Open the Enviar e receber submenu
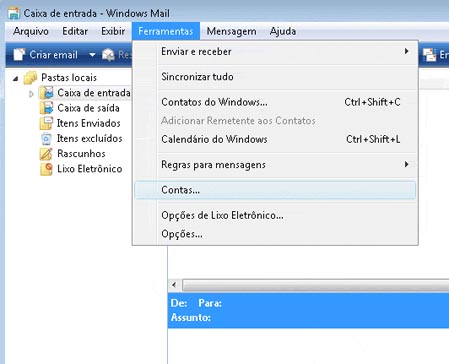This screenshot has width=449, height=364. (275, 52)
